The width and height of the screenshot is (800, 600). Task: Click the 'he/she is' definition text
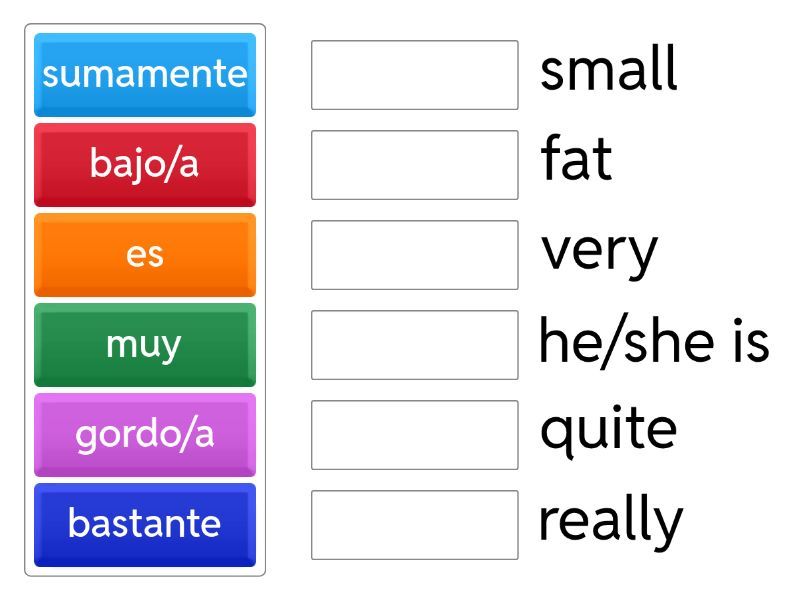coord(654,341)
